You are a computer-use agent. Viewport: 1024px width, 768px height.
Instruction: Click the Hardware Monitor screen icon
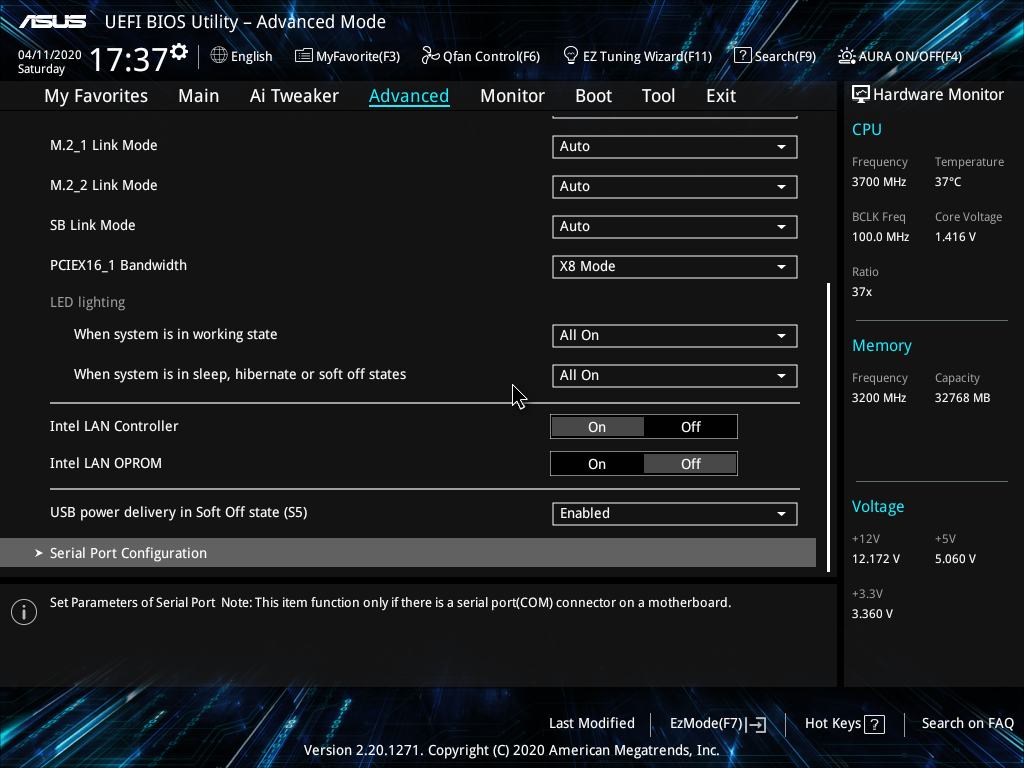tap(860, 94)
